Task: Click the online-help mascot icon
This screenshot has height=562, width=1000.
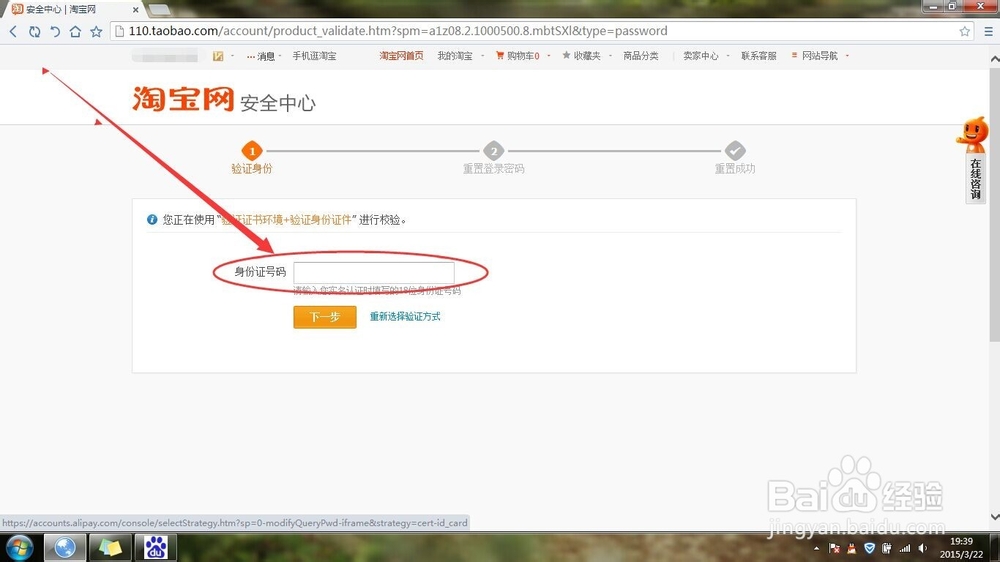Action: 973,134
